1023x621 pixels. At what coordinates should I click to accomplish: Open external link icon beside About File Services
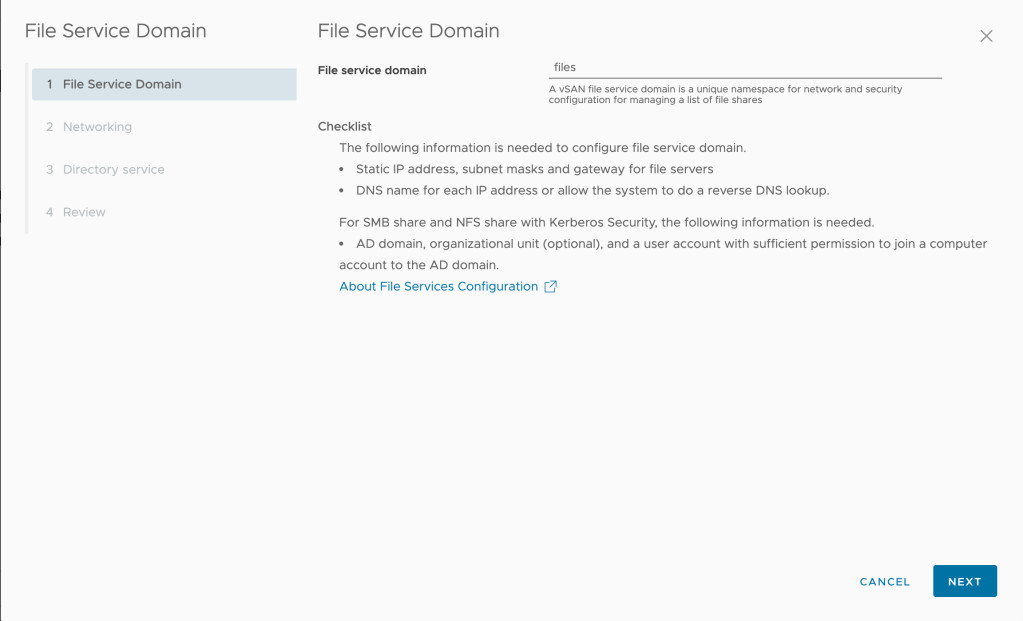550,286
